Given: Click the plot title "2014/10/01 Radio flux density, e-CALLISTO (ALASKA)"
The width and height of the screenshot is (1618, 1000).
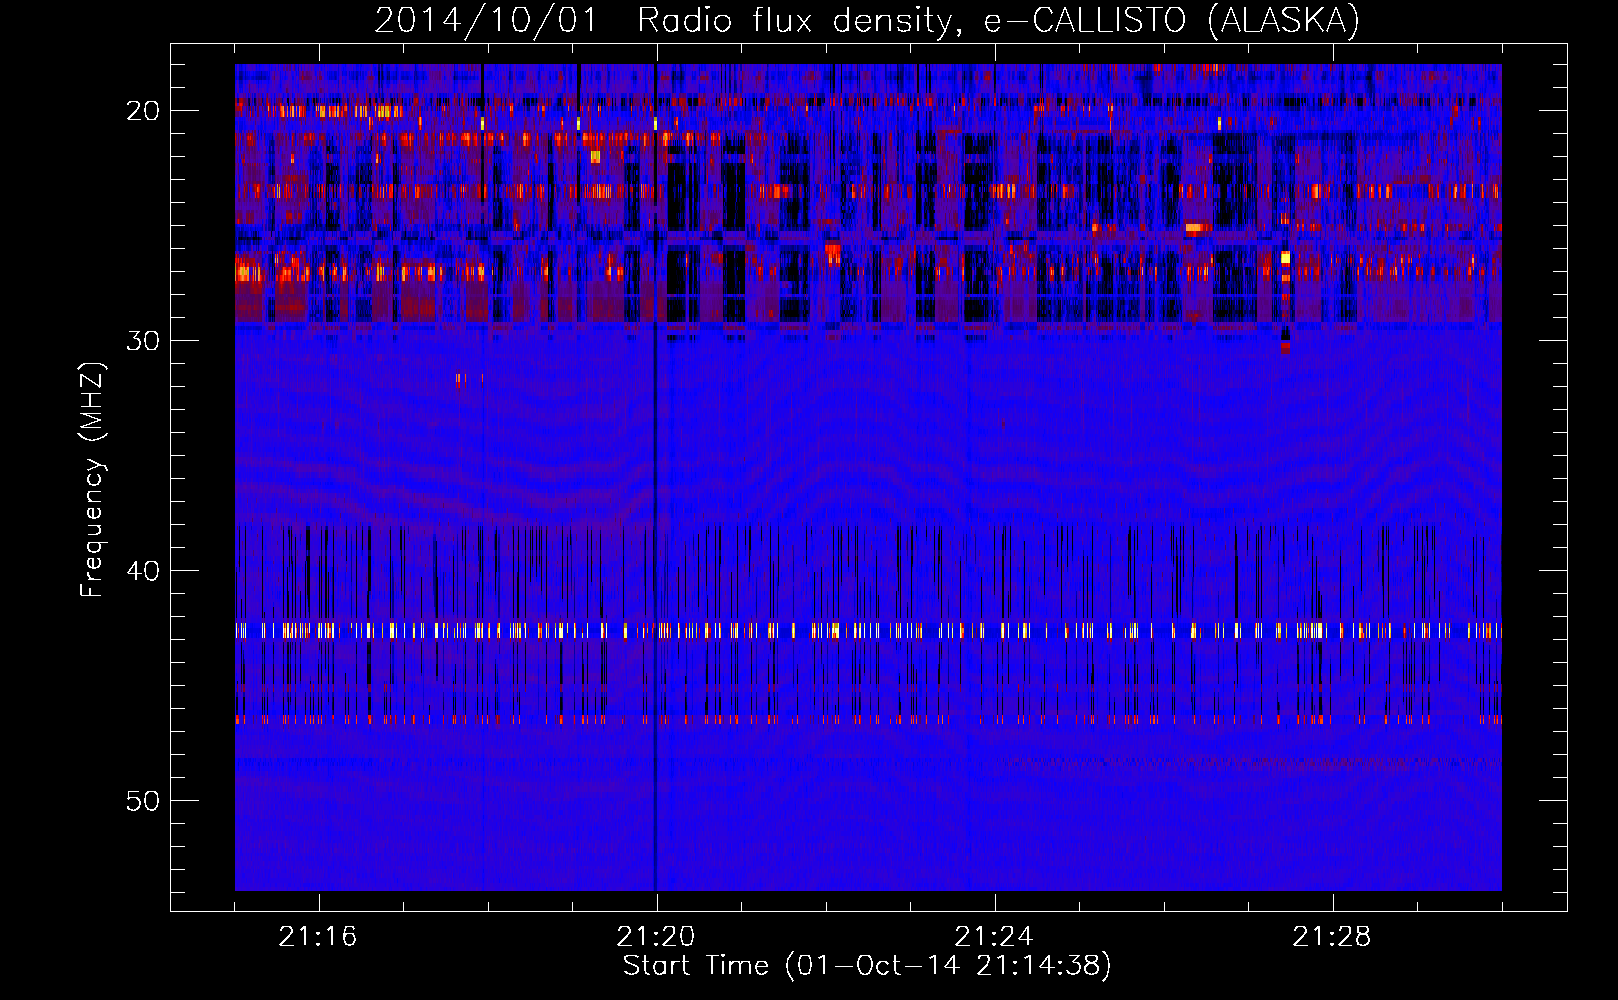Looking at the screenshot, I should point(867,20).
